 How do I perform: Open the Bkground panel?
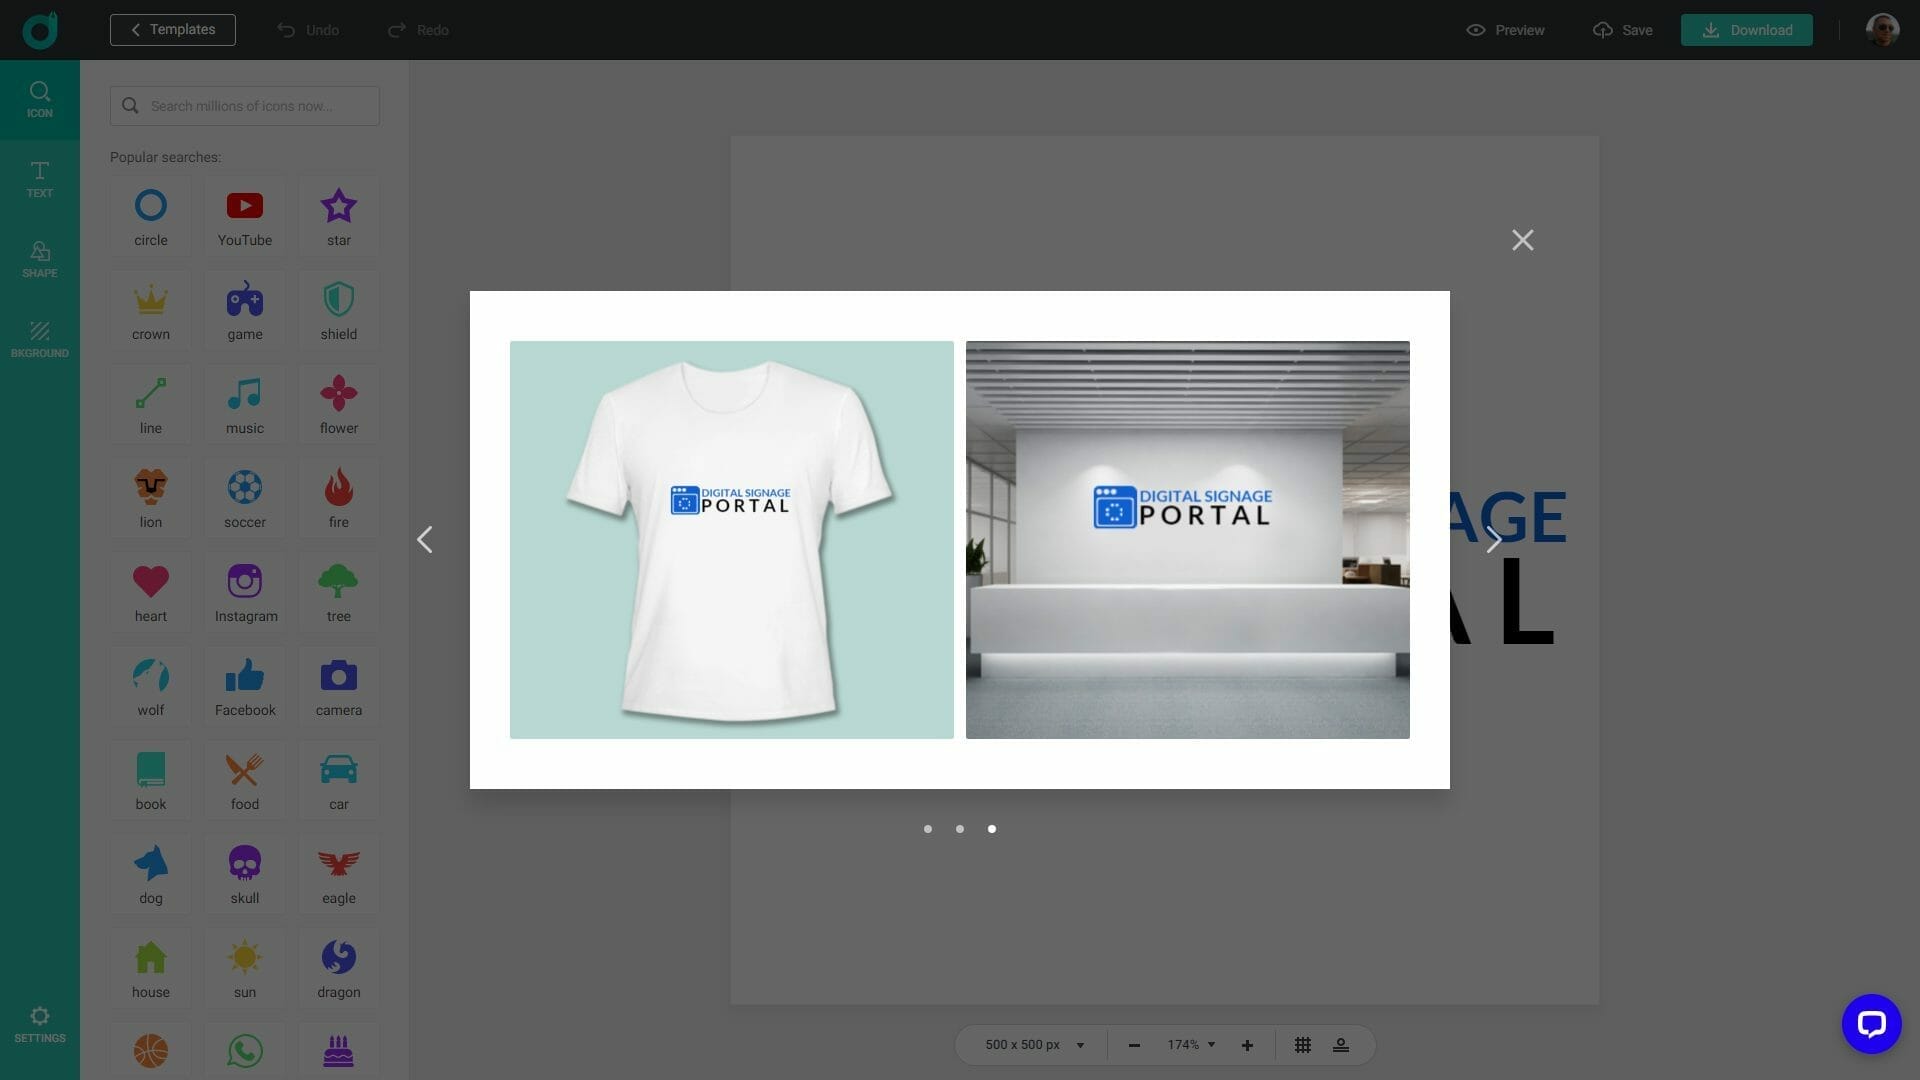[39, 340]
